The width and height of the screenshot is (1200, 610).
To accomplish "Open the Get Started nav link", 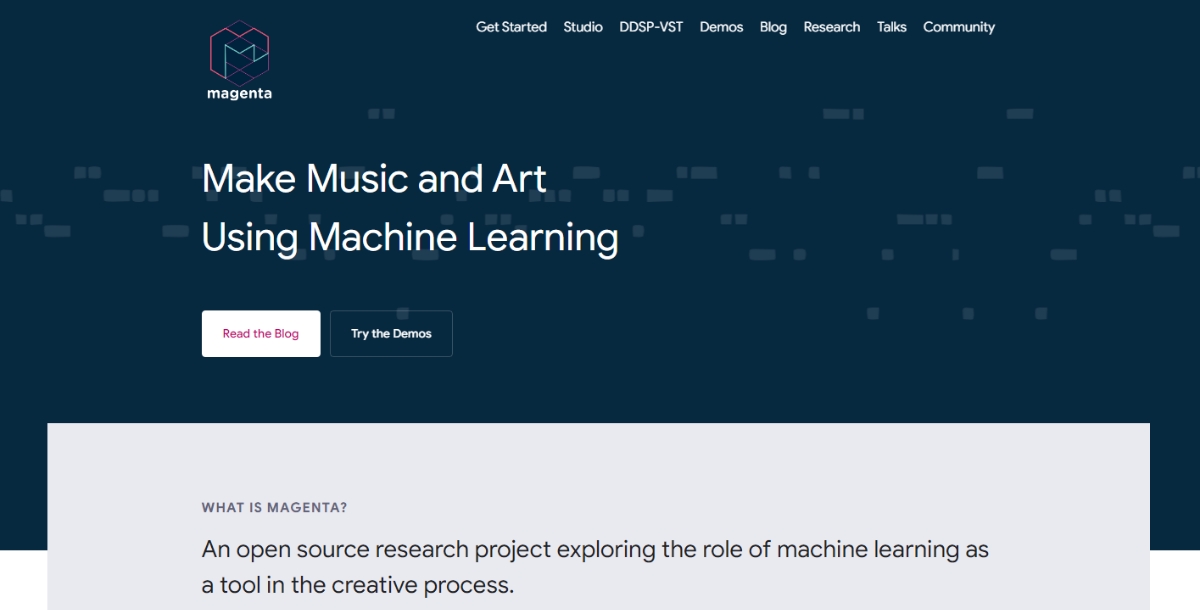I will [511, 27].
